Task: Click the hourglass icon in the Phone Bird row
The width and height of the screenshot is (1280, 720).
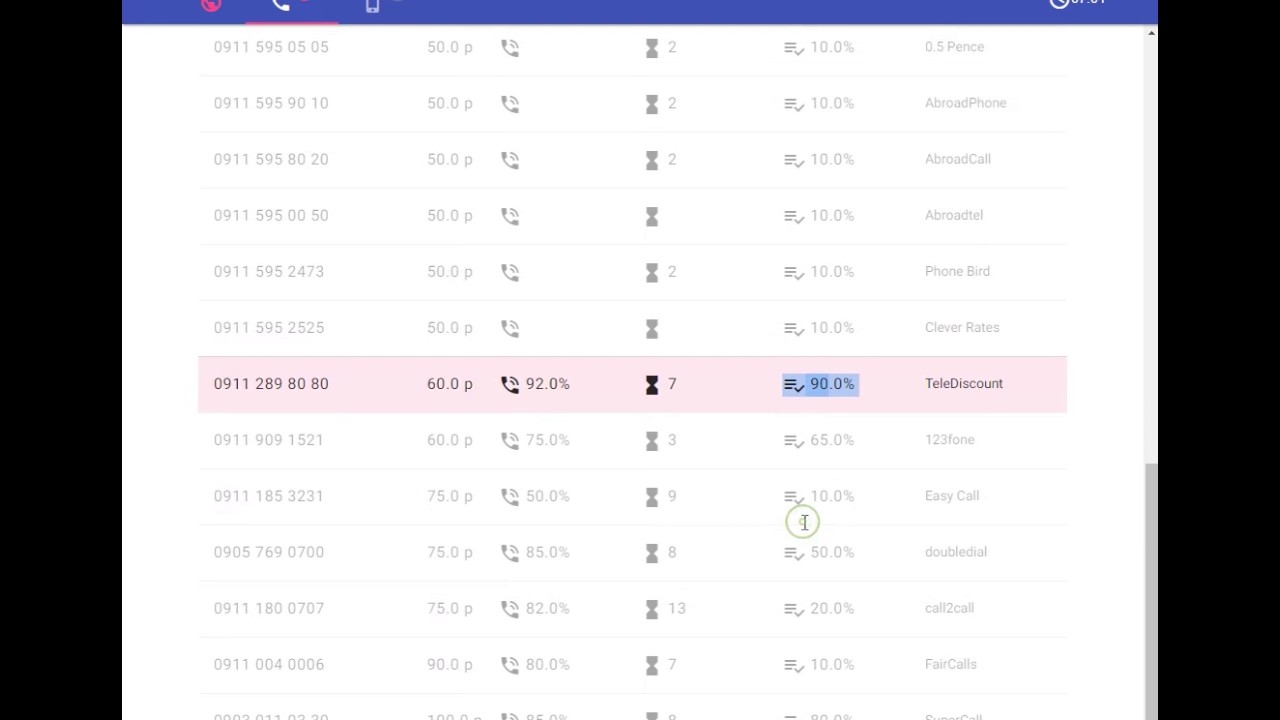Action: tap(652, 272)
